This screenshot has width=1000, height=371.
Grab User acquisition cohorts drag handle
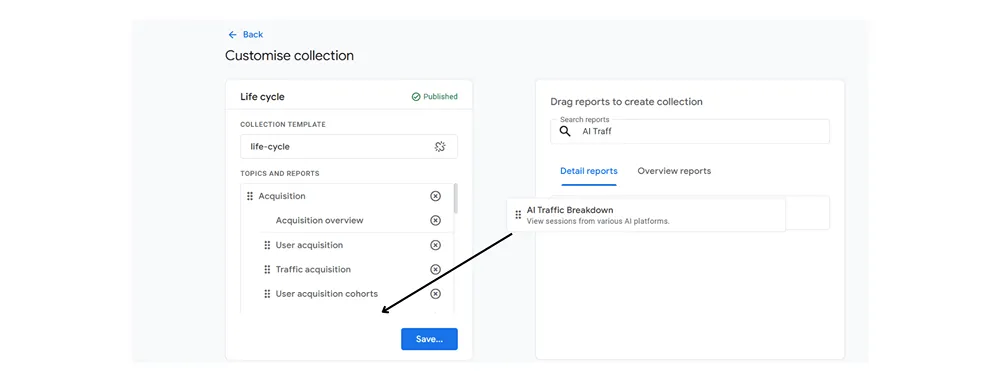click(x=267, y=294)
